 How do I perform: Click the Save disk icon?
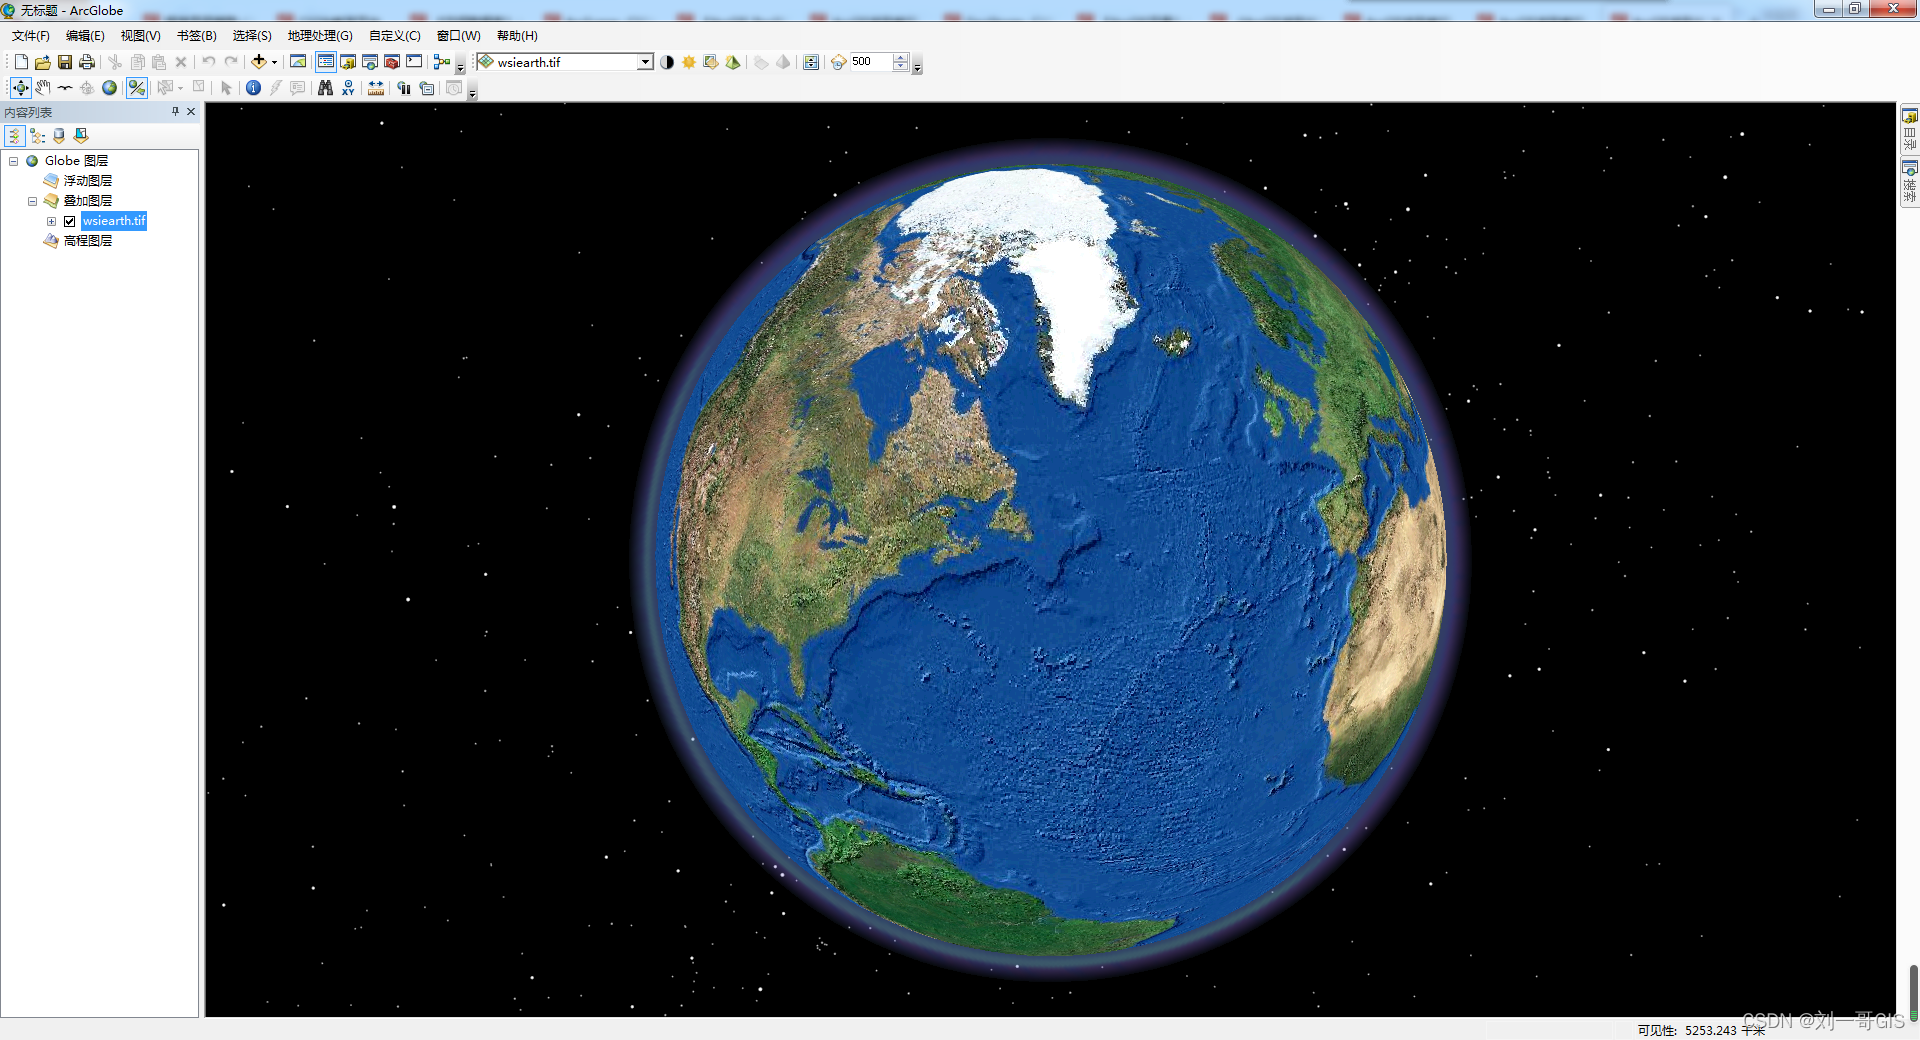click(x=65, y=62)
